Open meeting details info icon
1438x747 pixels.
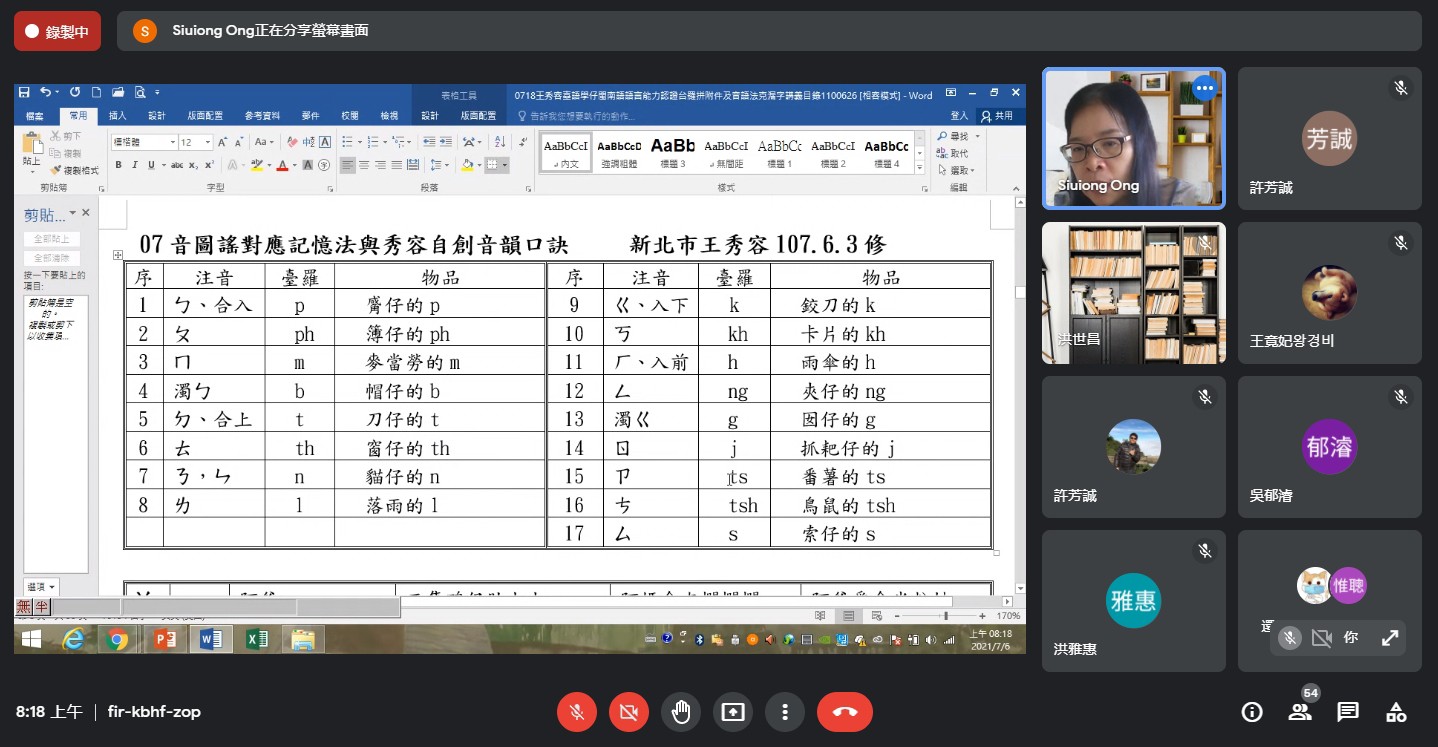click(1251, 712)
